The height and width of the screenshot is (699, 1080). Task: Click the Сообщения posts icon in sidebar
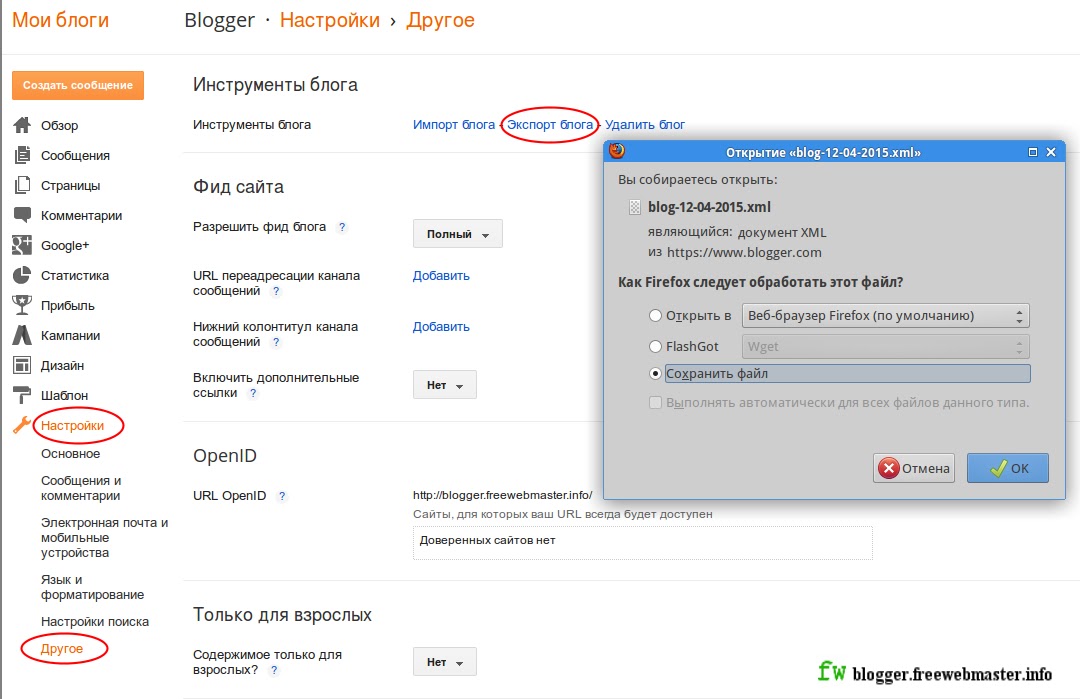[22, 155]
